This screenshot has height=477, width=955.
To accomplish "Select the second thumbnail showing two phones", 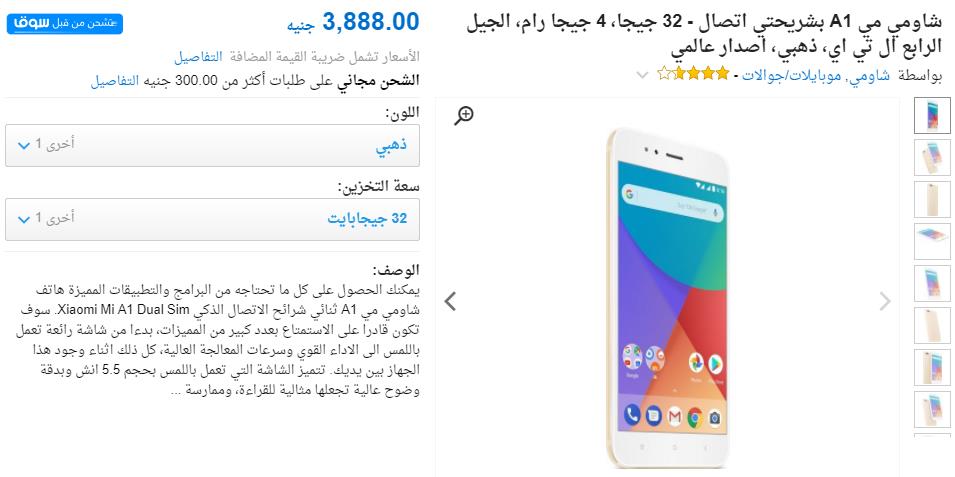I will tap(932, 158).
